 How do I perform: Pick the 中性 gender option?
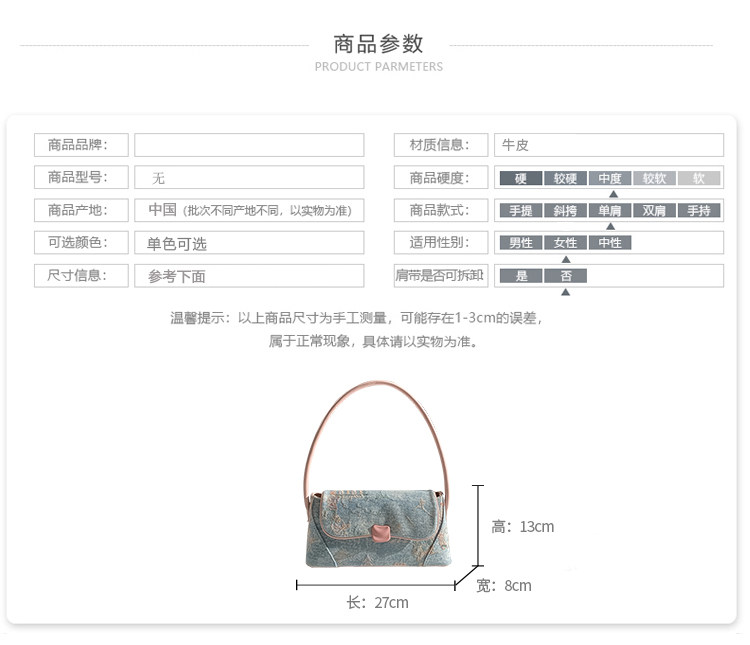coord(610,243)
